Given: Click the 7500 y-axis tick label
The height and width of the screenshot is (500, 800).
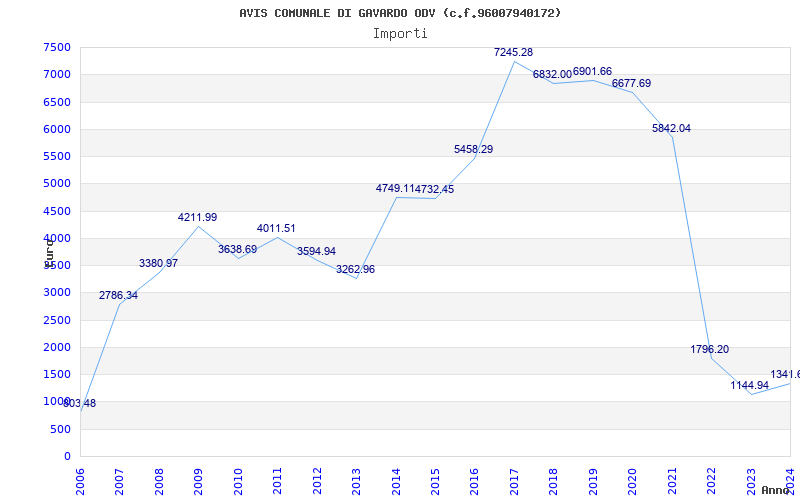Looking at the screenshot, I should pos(57,47).
